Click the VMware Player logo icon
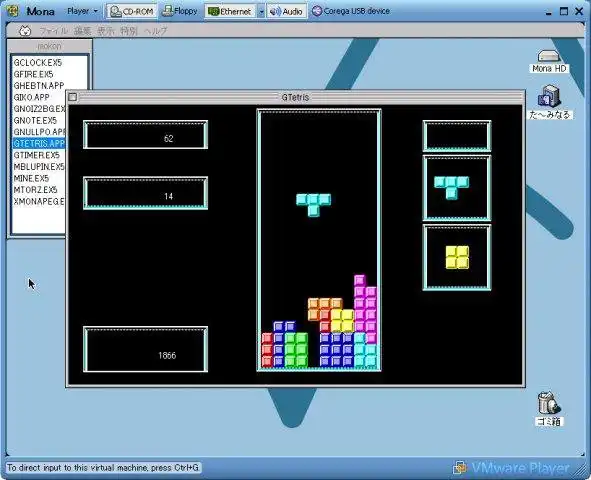Image resolution: width=591 pixels, height=480 pixels. click(x=460, y=468)
